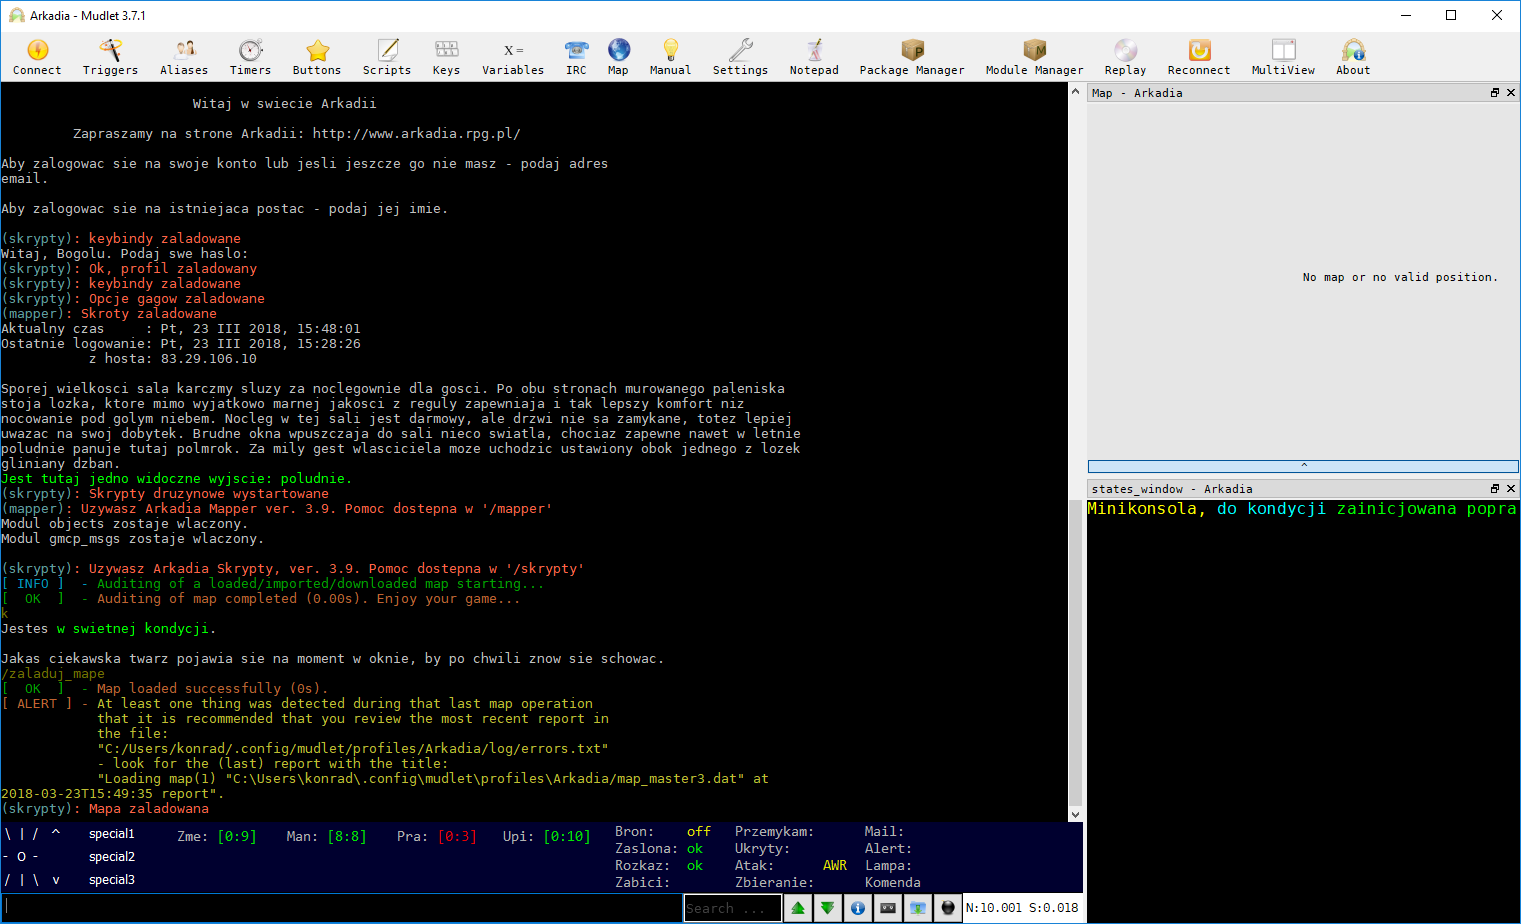Show the Map from the toolbar

(618, 57)
